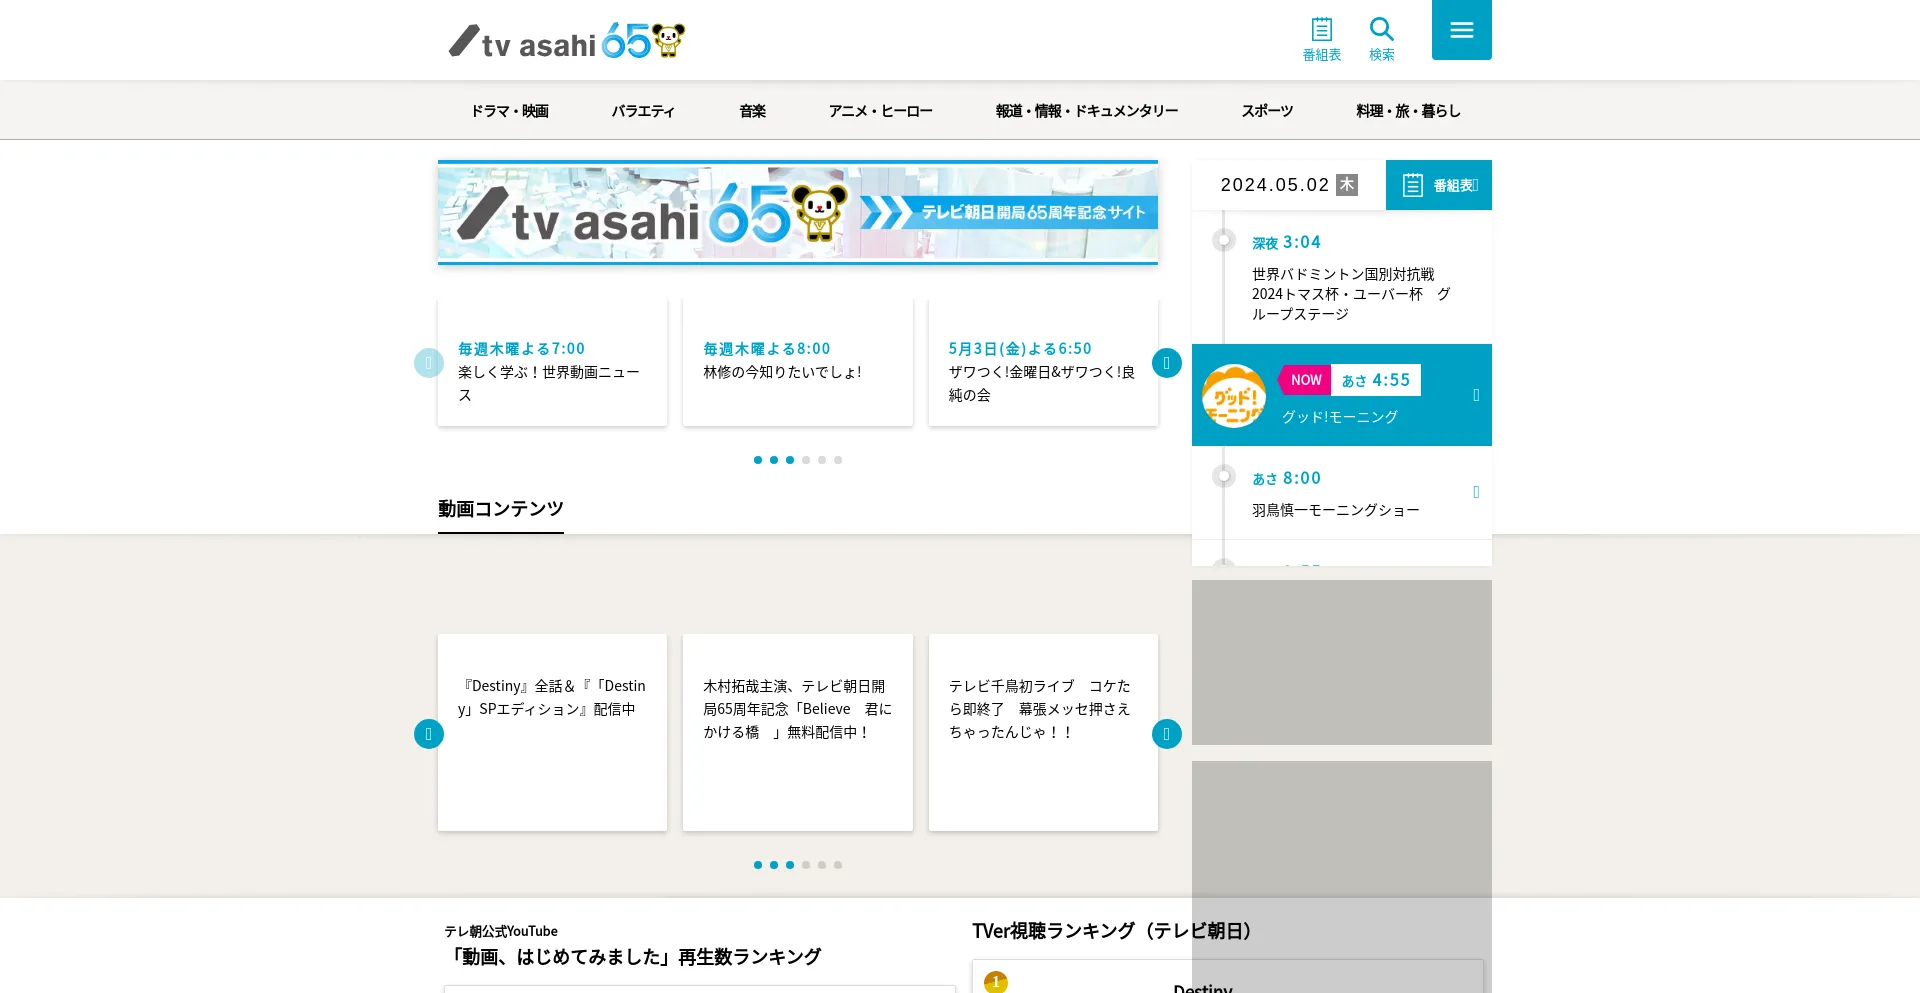The height and width of the screenshot is (993, 1920).
Task: Open the 番組表 button beside the date
Action: click(1439, 185)
